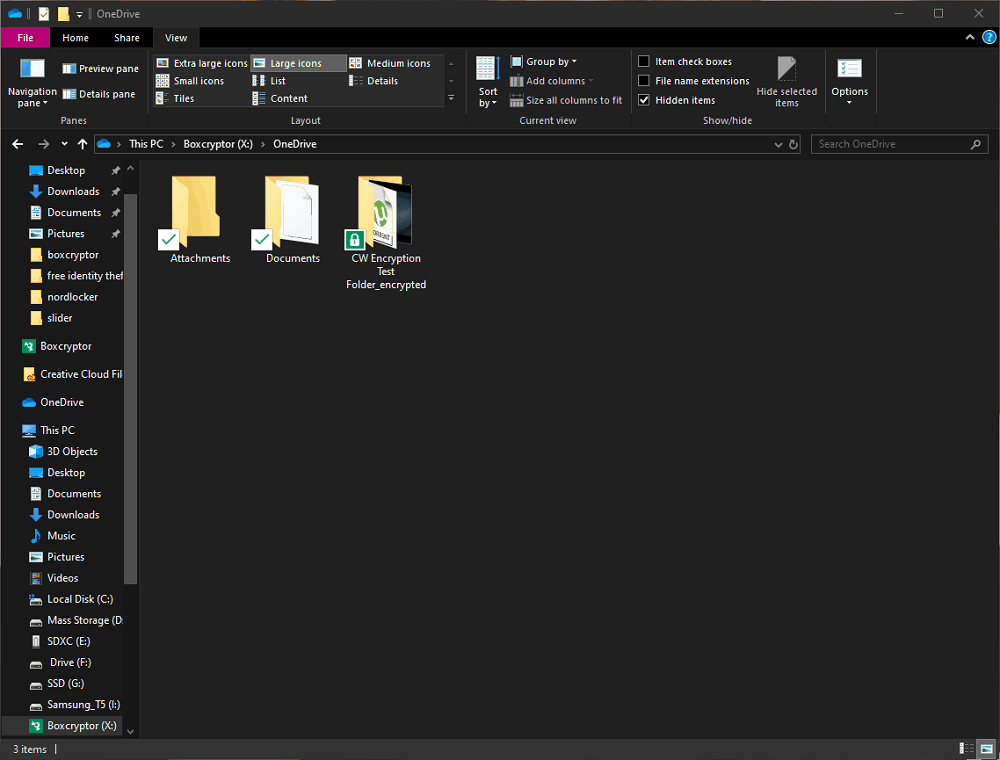Viewport: 1000px width, 760px height.
Task: Toggle the Details pane
Action: coord(99,94)
